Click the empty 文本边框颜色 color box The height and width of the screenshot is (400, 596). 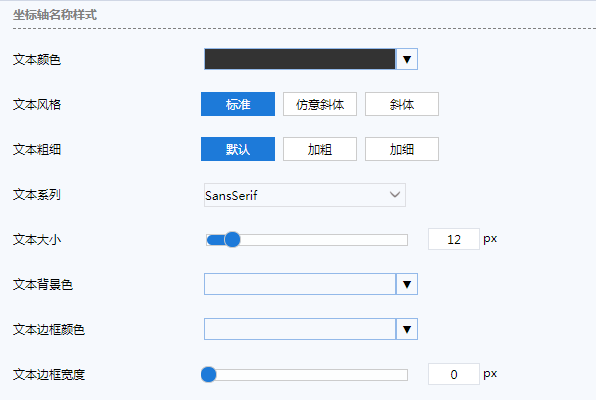pos(300,329)
